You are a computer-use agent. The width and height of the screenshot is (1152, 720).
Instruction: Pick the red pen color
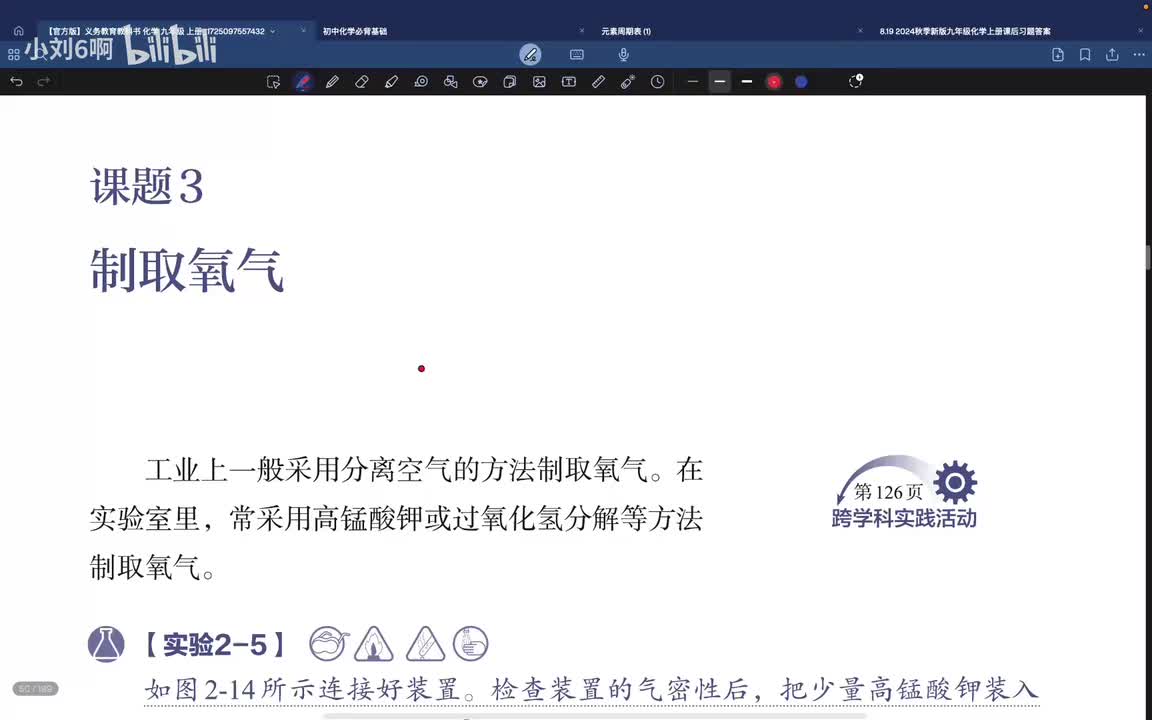tap(774, 82)
